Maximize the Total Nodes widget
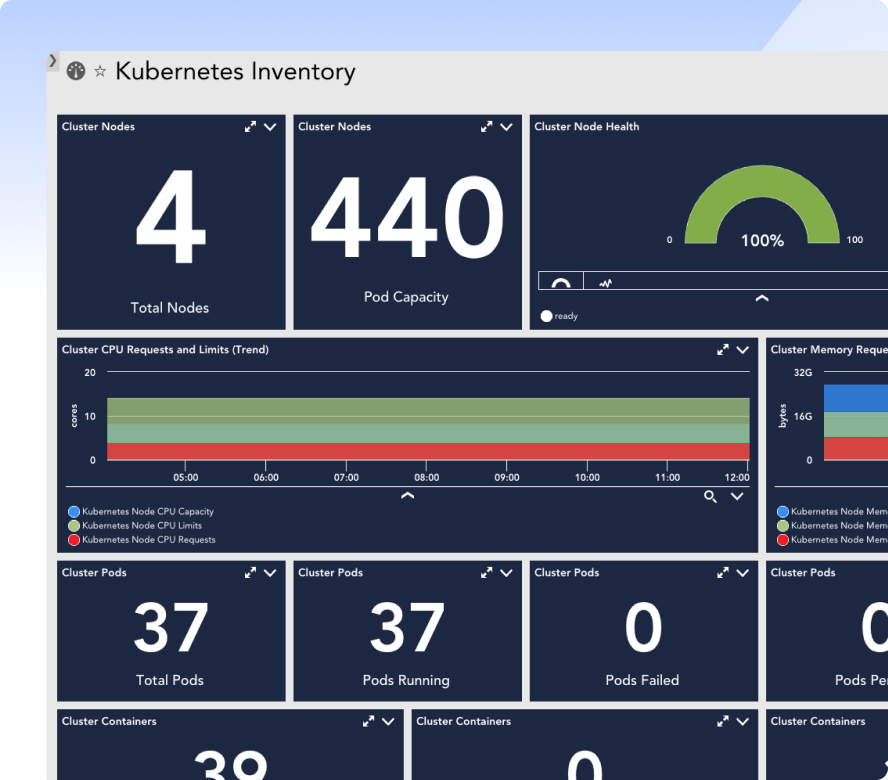Image resolution: width=888 pixels, height=780 pixels. (x=250, y=127)
